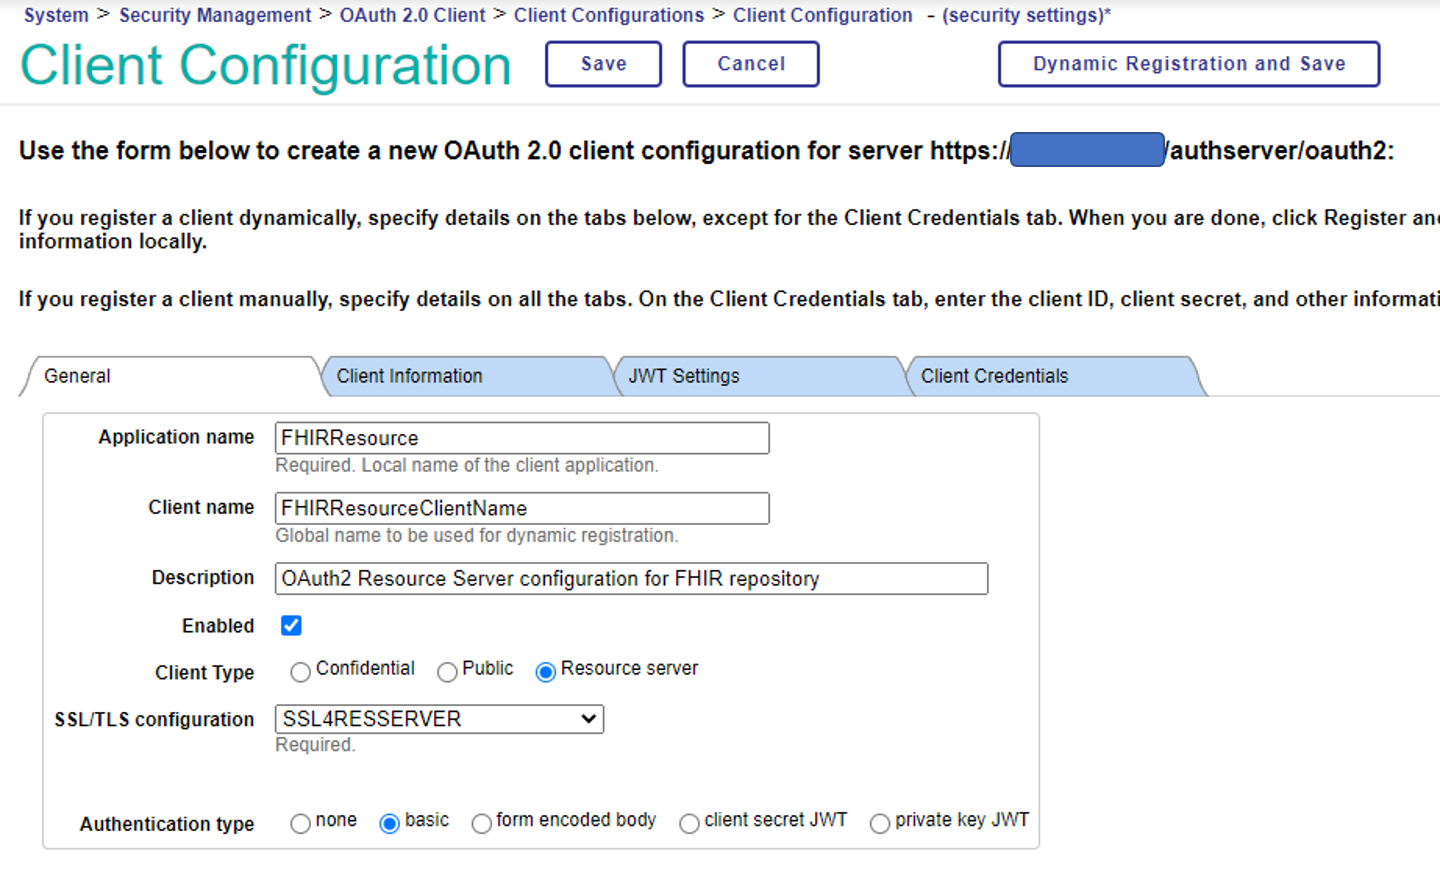Image resolution: width=1440 pixels, height=873 pixels.
Task: Open the JWT Settings tab
Action: click(684, 376)
